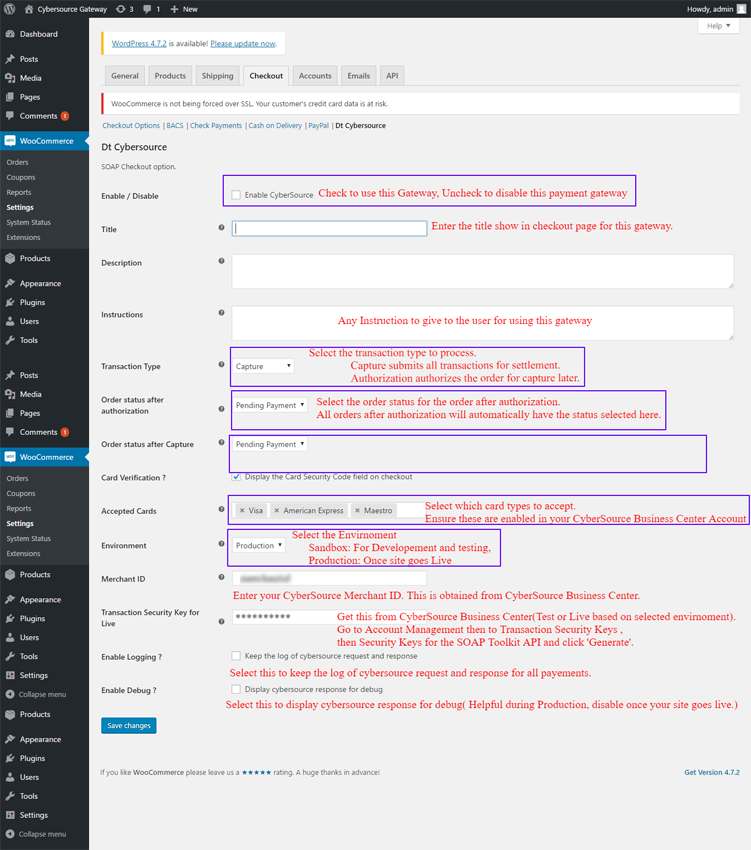Click the help tip icon for Transaction Type

pos(221,365)
